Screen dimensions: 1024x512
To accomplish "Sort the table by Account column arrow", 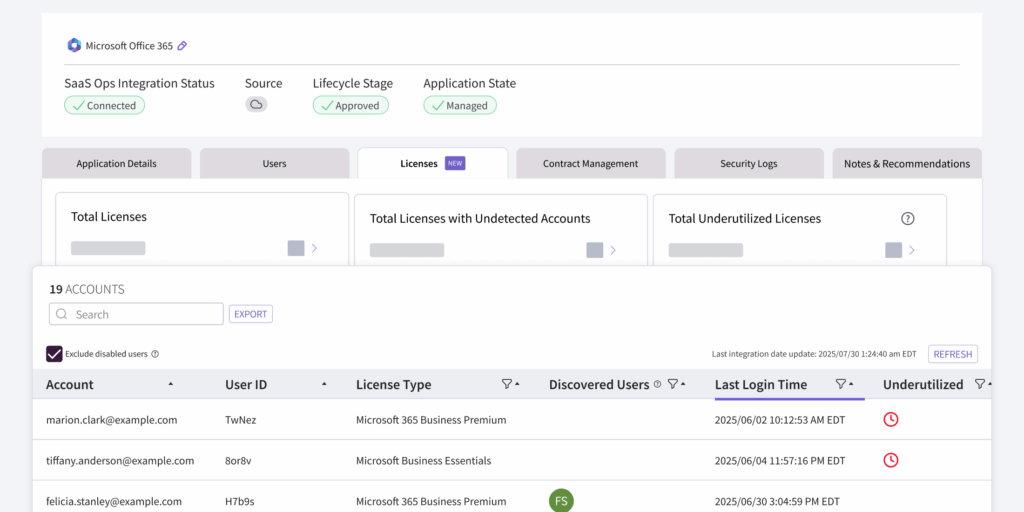I will [170, 384].
